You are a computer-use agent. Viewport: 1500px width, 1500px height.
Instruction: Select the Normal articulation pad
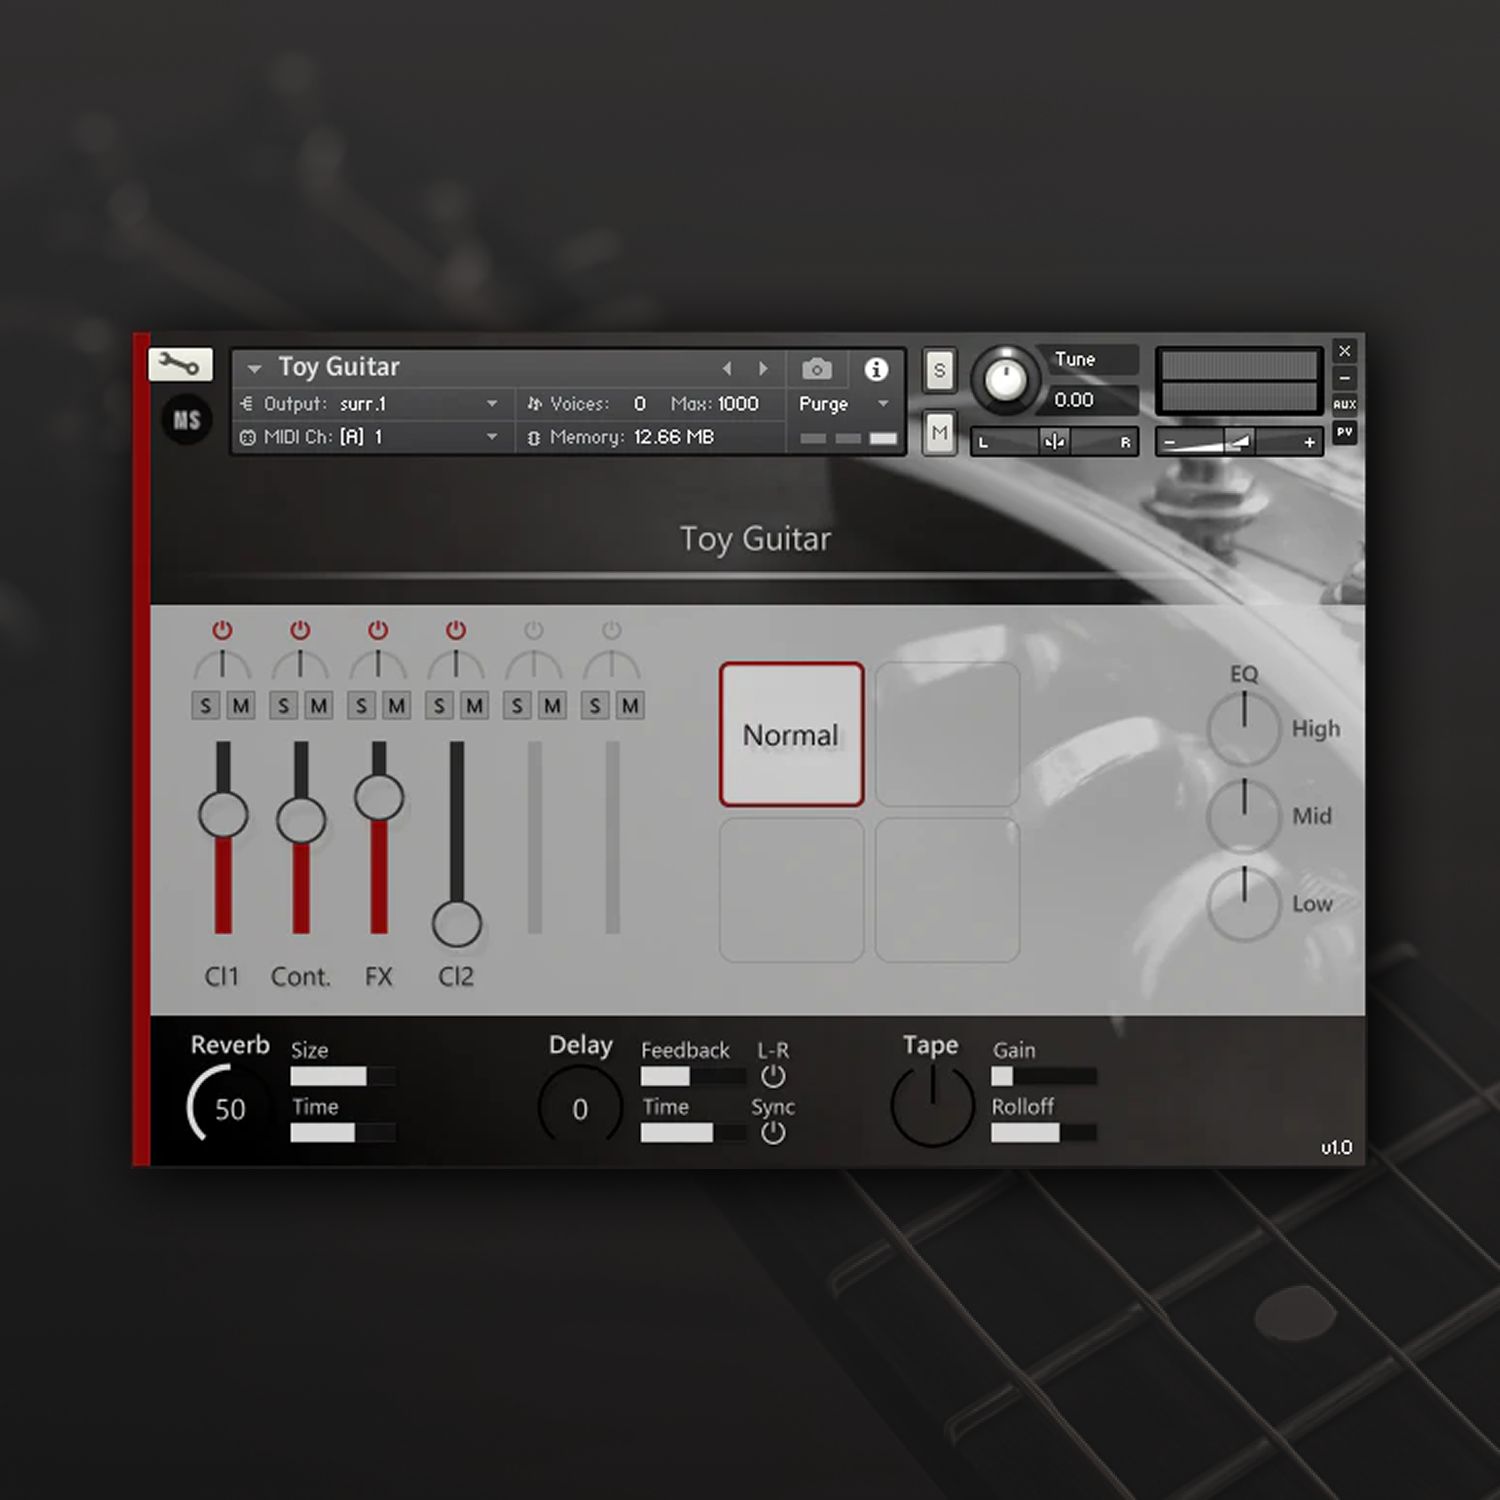791,735
